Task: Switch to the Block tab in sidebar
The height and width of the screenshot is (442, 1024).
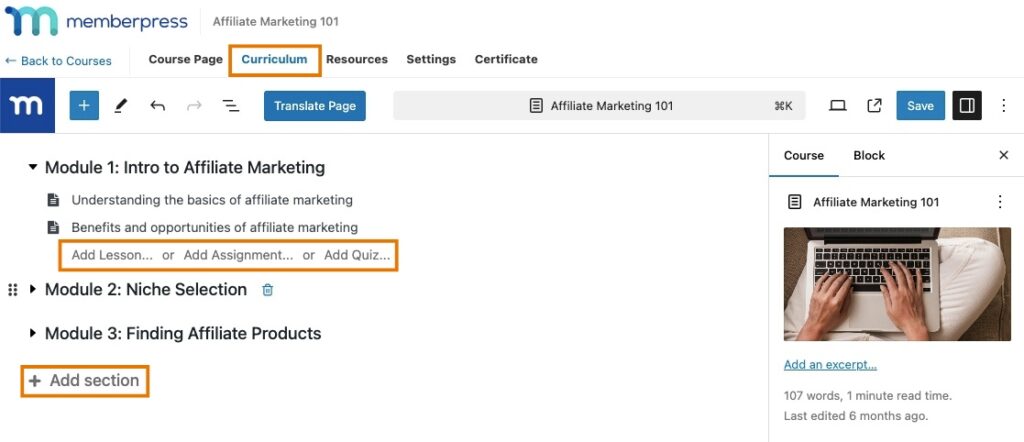Action: pyautogui.click(x=868, y=156)
